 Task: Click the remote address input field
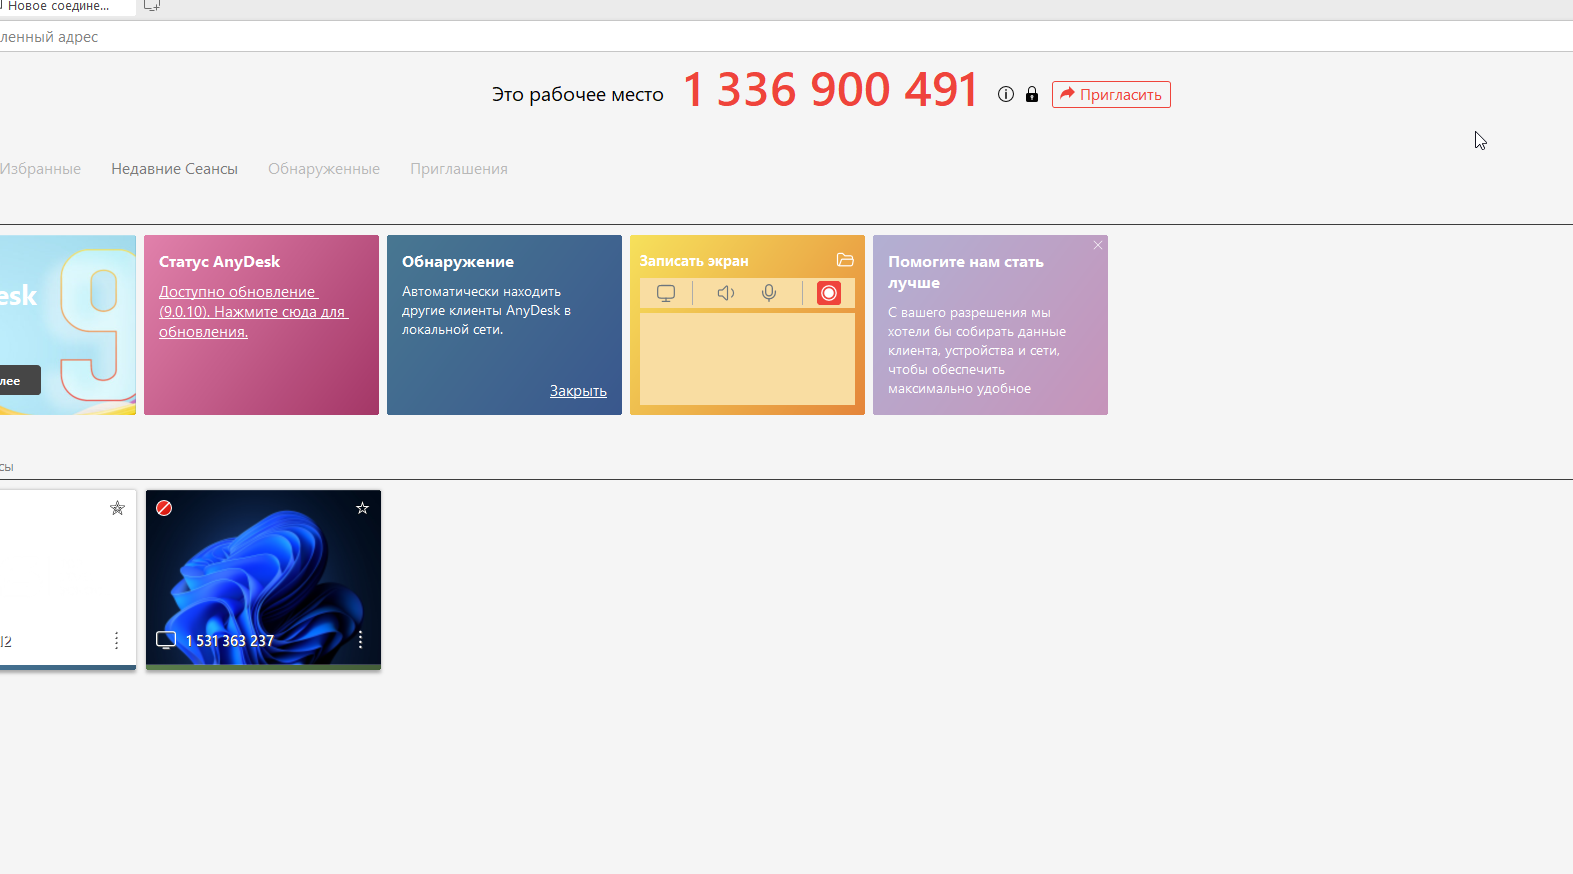(x=786, y=37)
